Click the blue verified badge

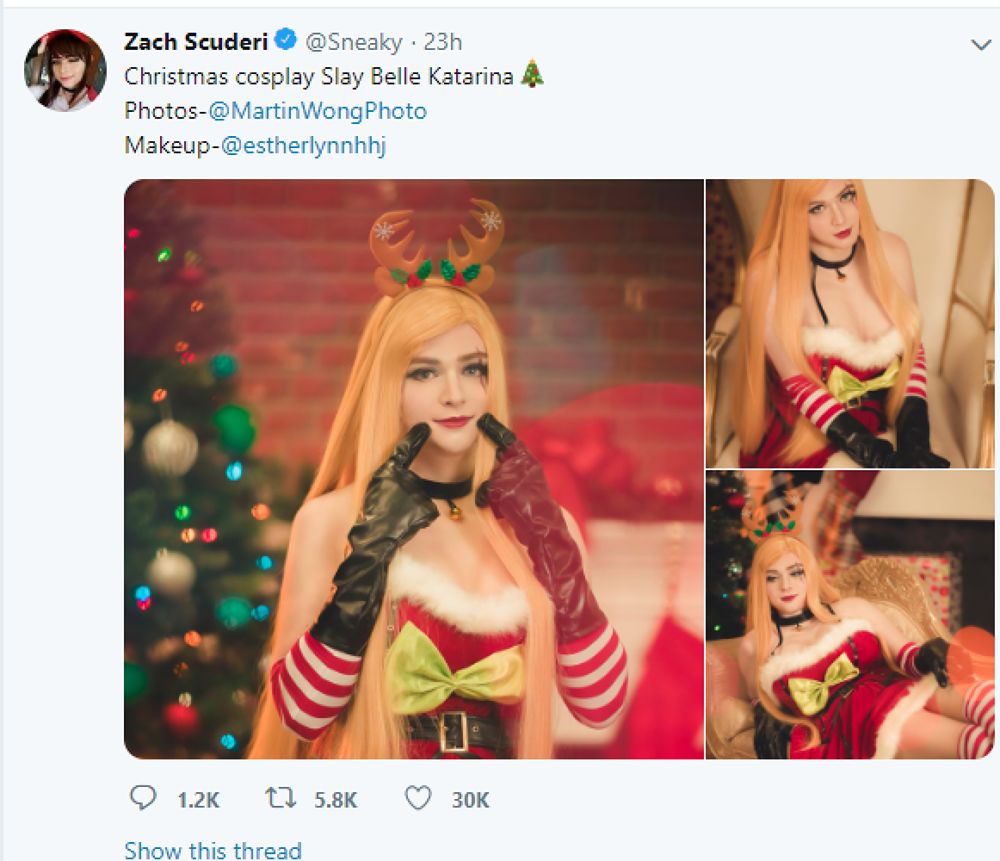click(x=285, y=41)
